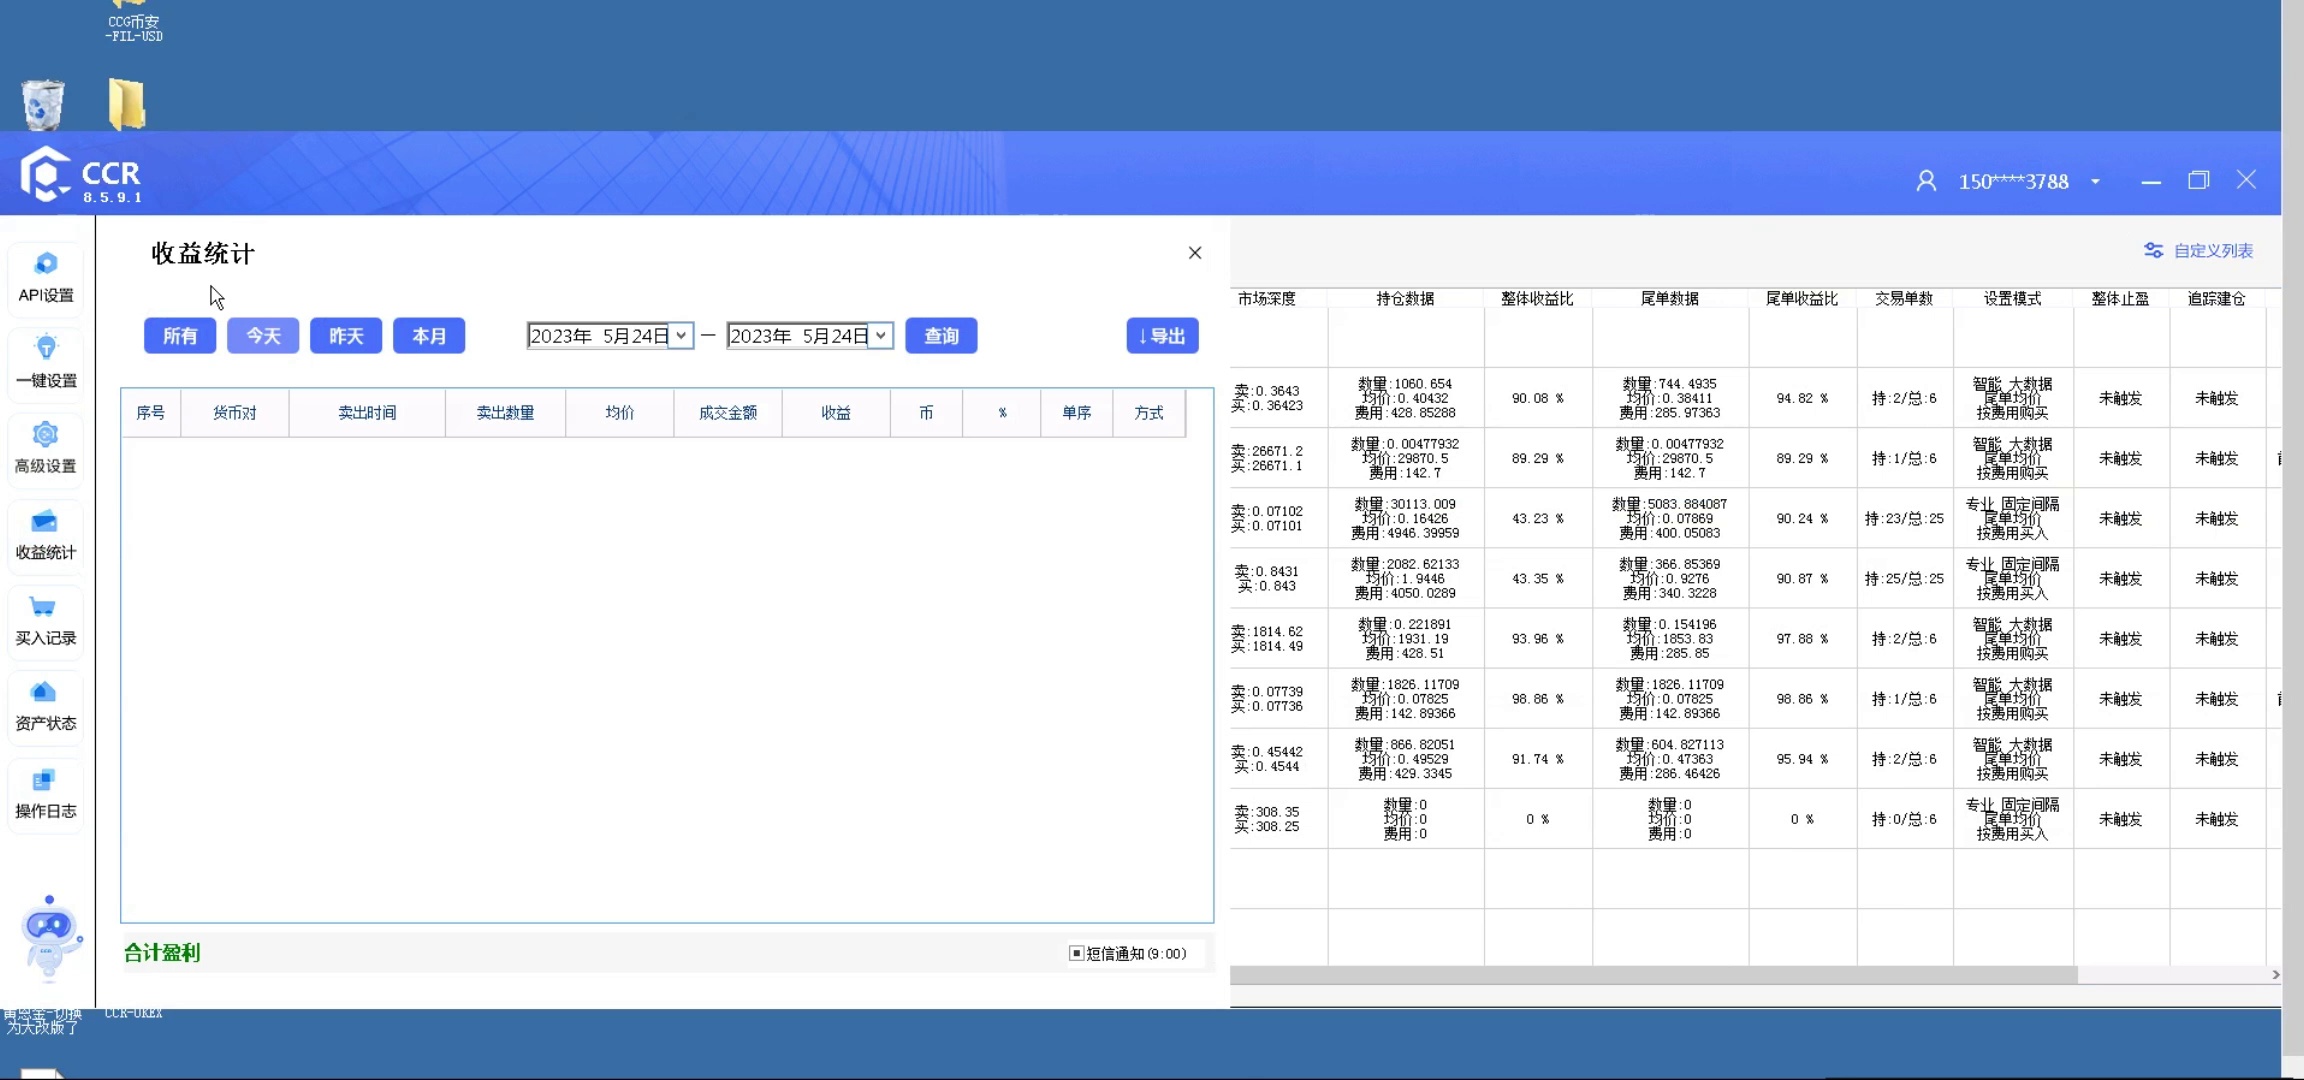Click the 查询 button

click(941, 336)
